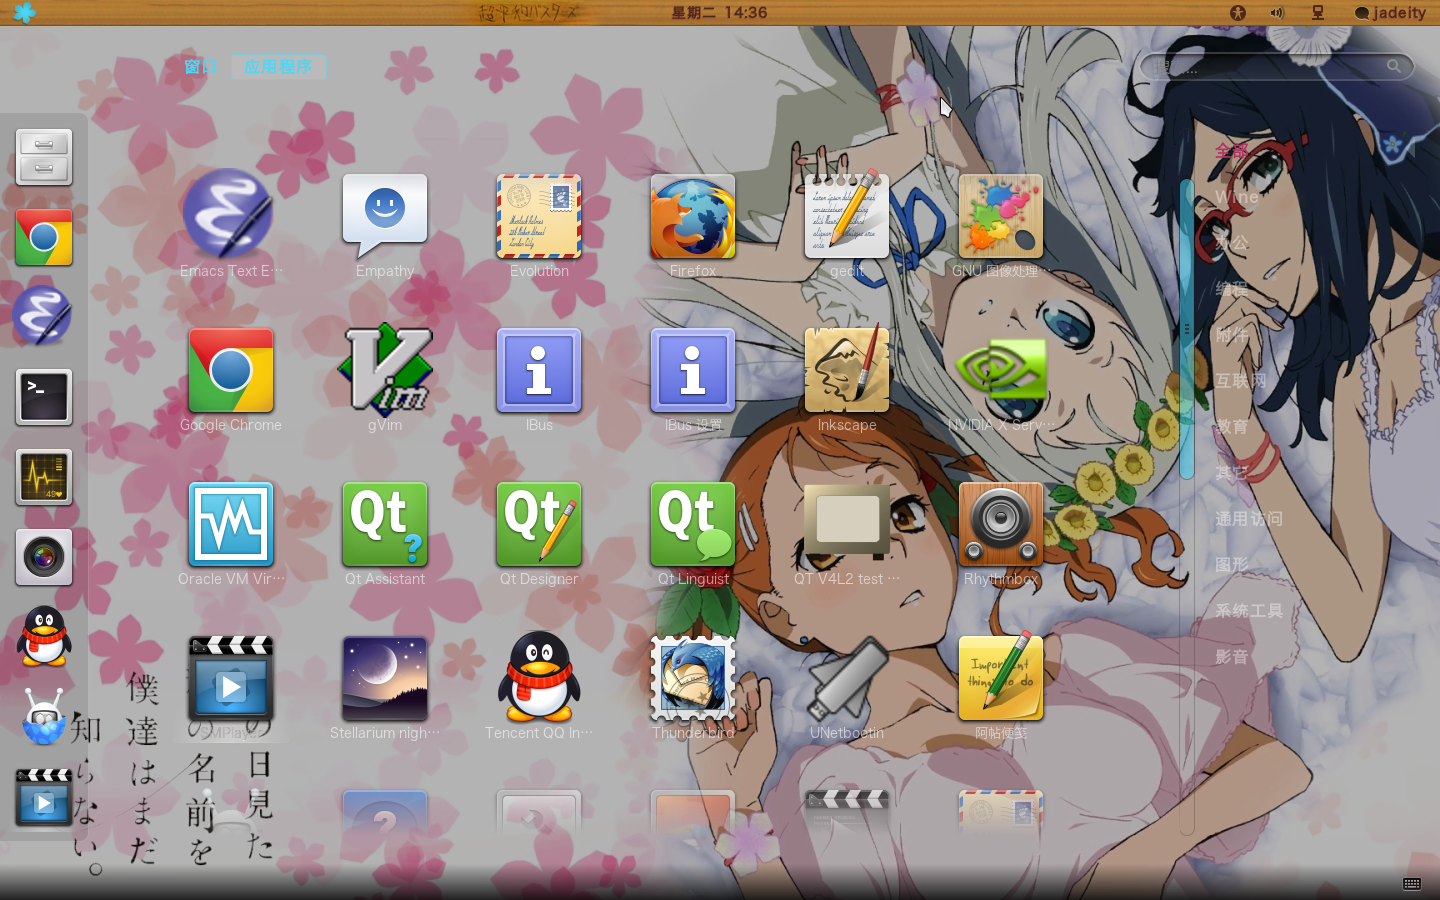
Task: Launch Emacs Text Editor from the app grid
Action: pos(231,224)
